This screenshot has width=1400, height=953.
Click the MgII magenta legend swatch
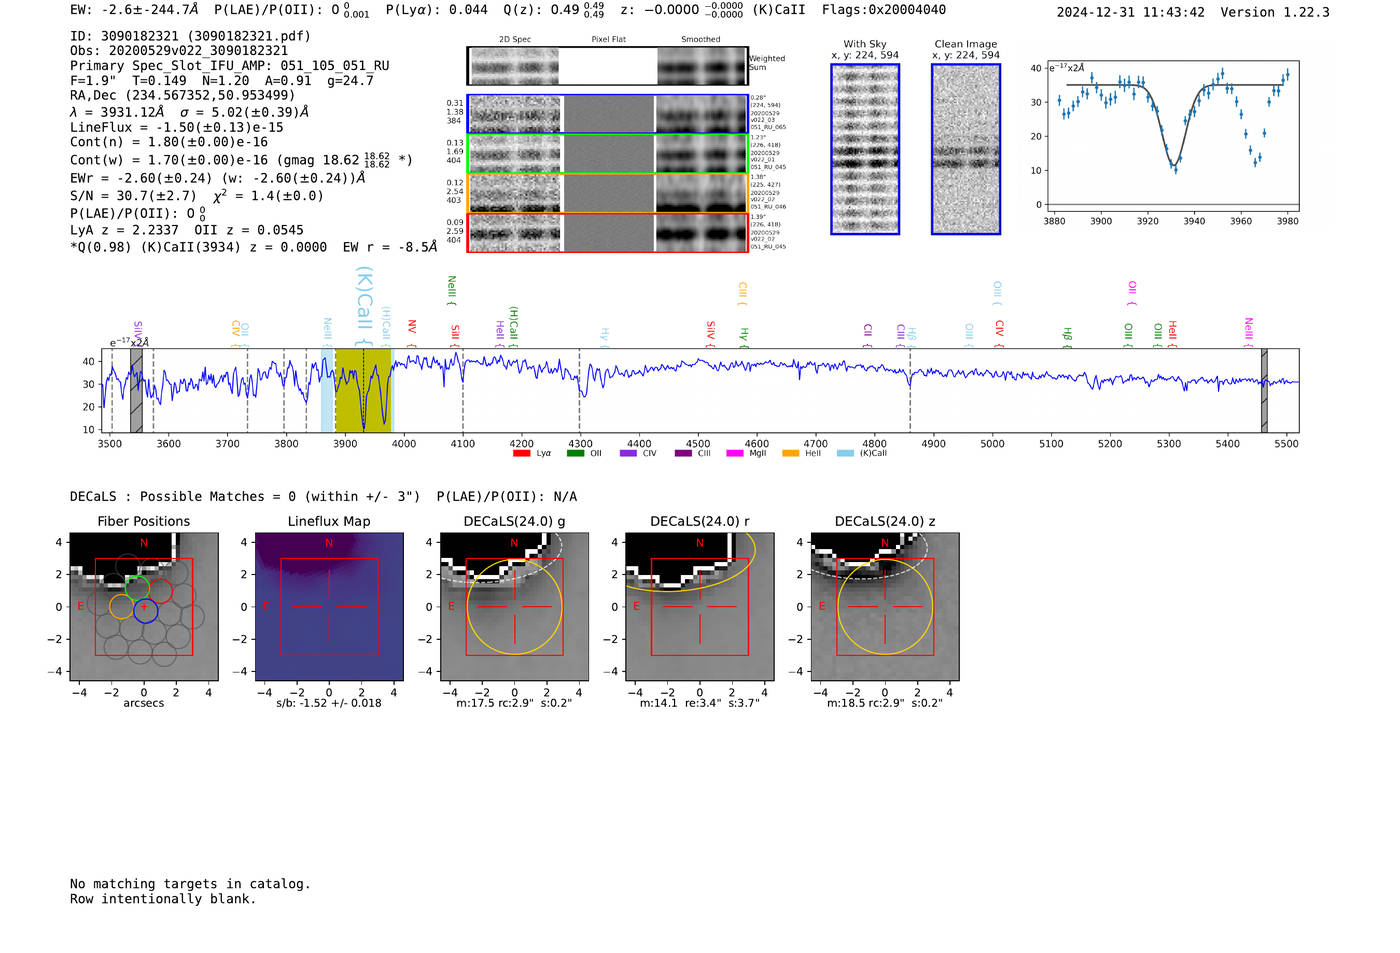click(x=735, y=453)
